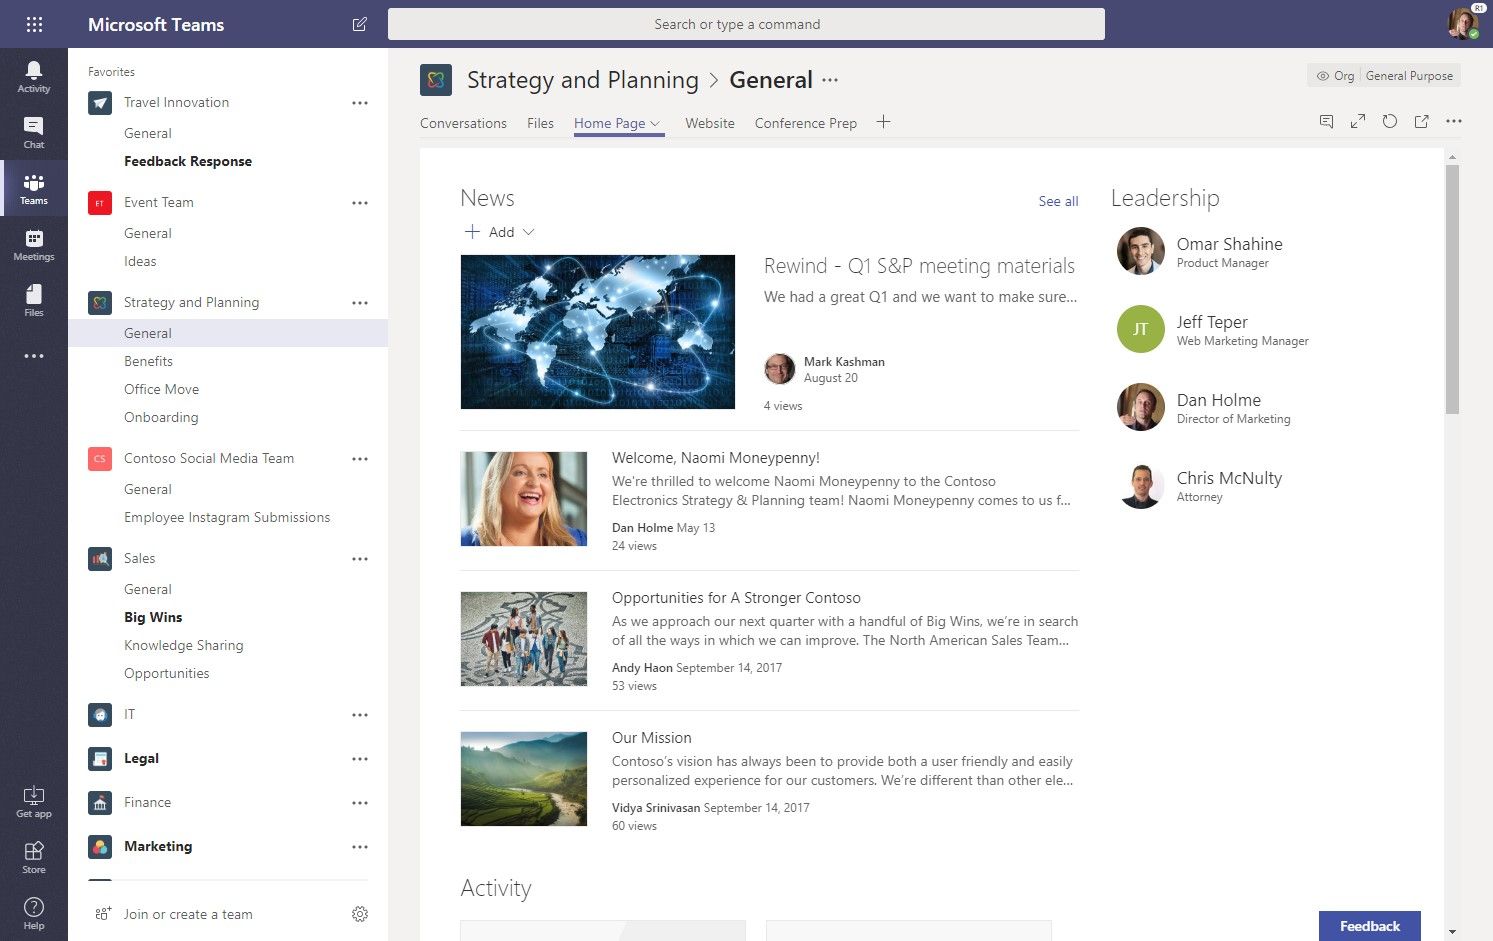Open tab conversation icon in the toolbar
The image size is (1493, 941).
(1326, 121)
